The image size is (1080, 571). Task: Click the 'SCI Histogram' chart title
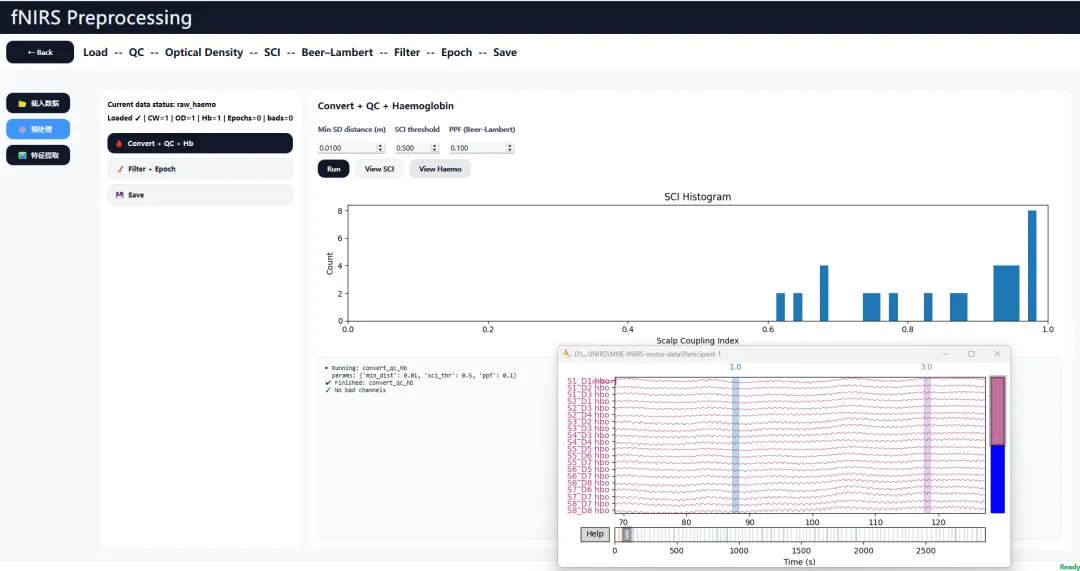[698, 197]
